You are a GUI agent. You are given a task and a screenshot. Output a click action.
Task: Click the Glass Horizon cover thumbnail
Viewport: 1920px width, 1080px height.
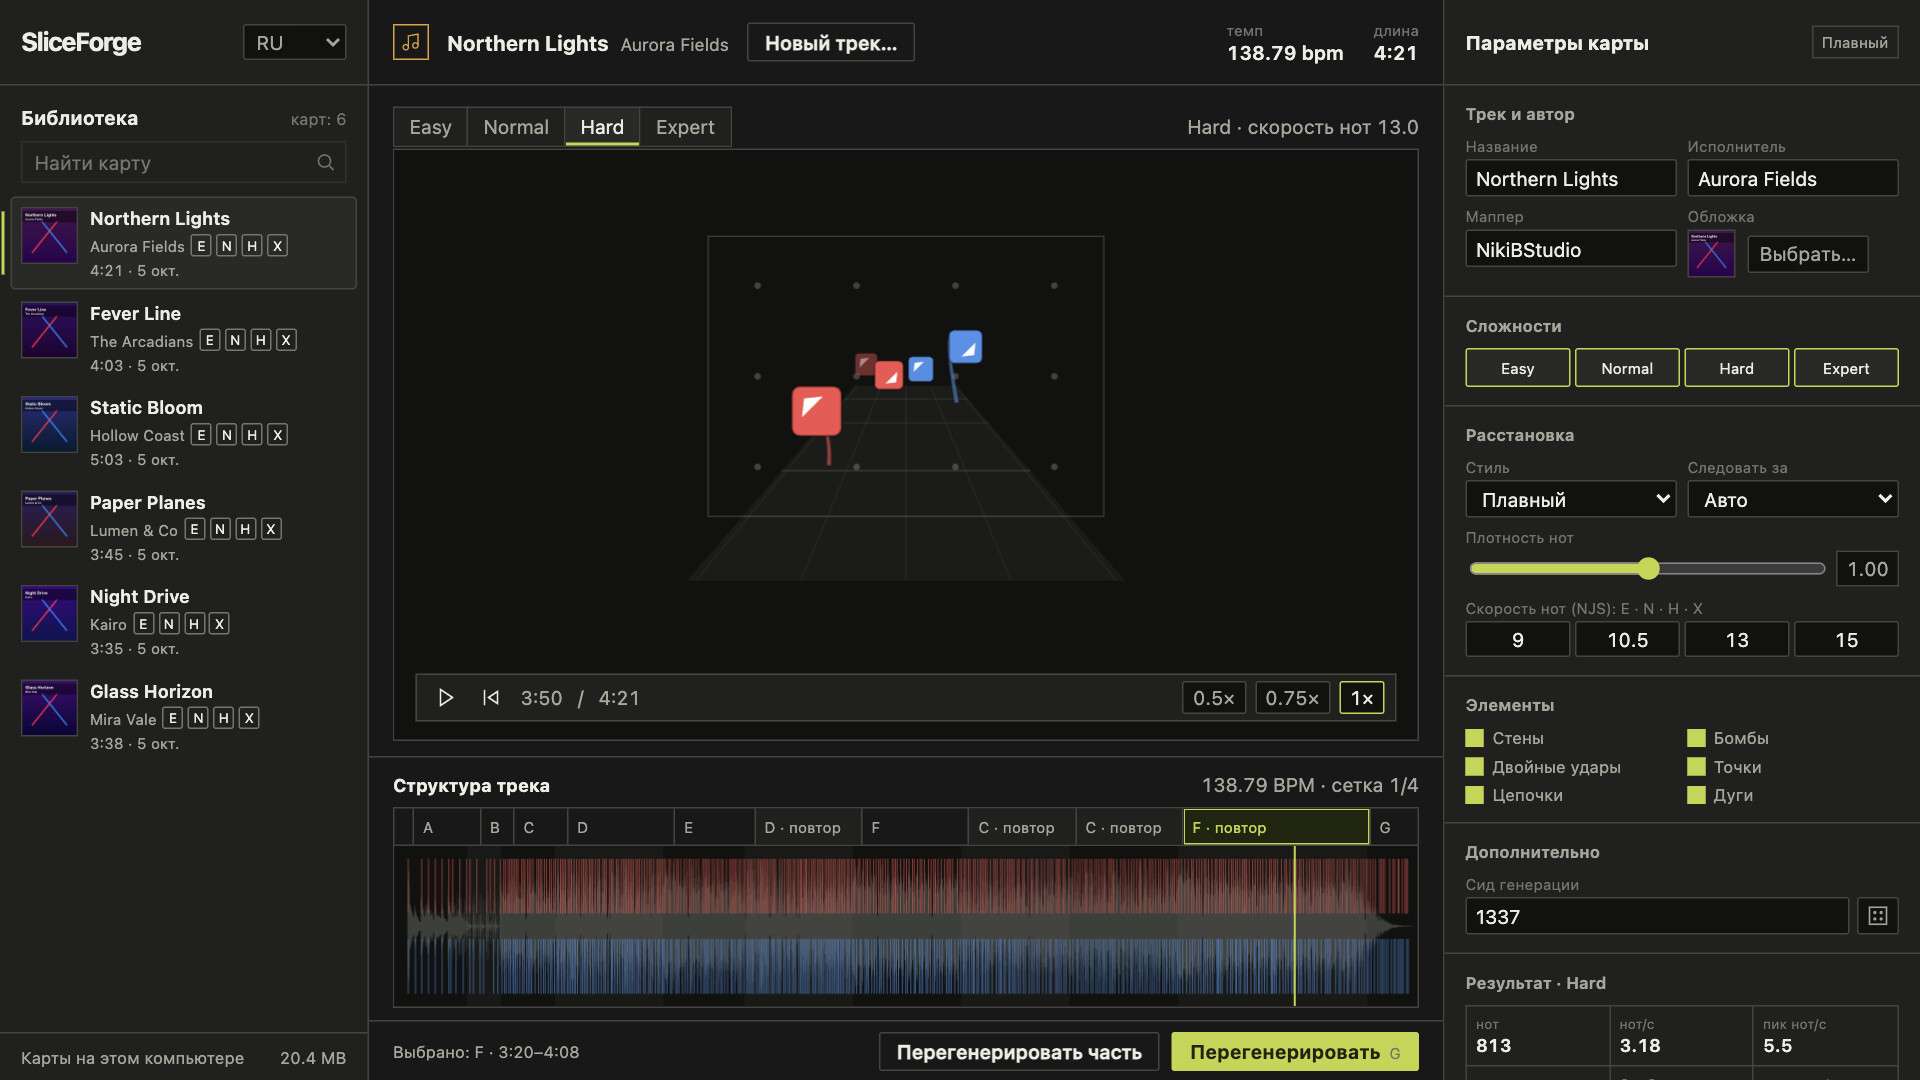[49, 708]
